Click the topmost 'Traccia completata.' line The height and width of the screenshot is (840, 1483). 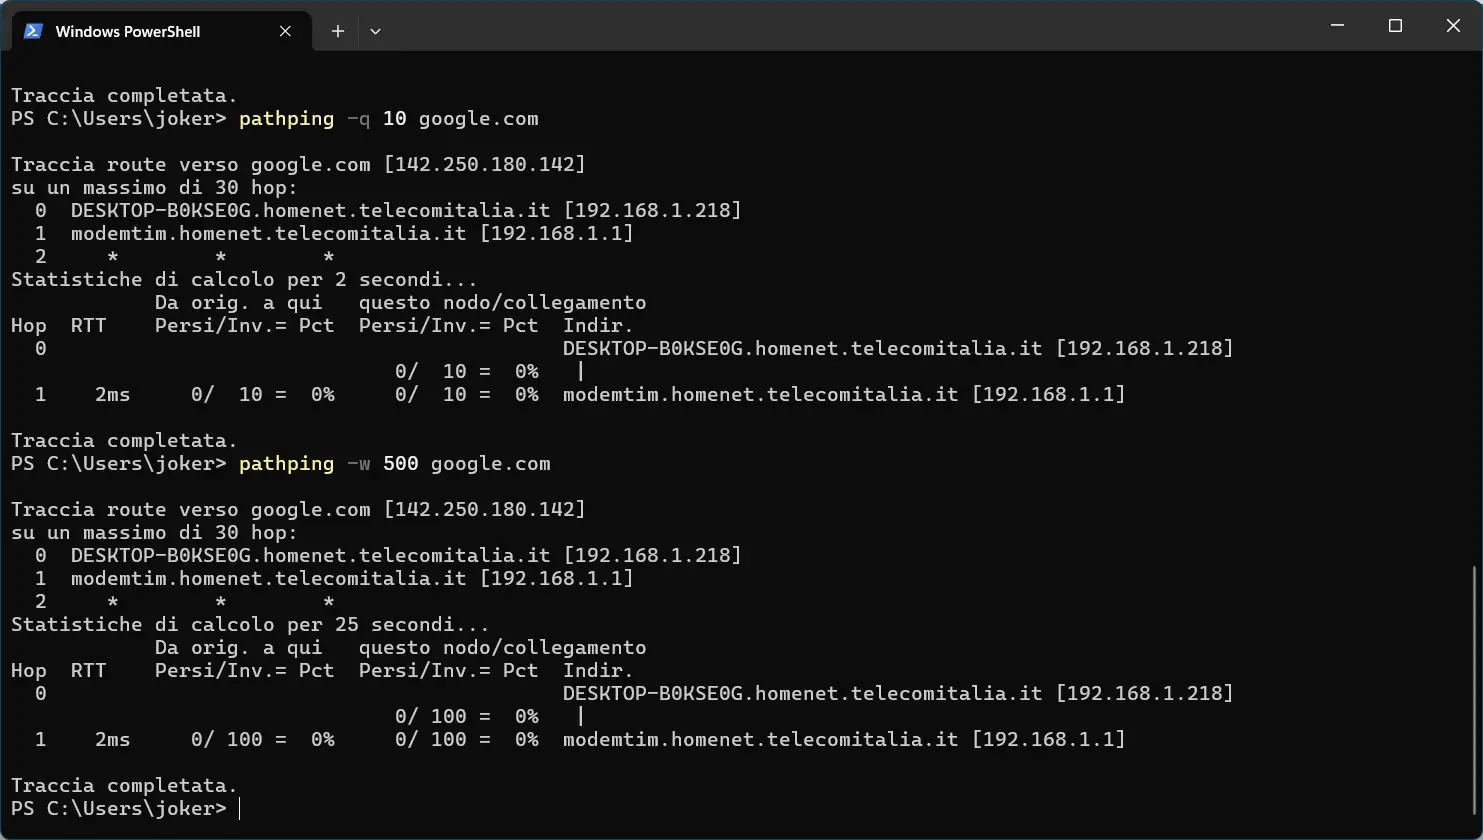pyautogui.click(x=124, y=96)
